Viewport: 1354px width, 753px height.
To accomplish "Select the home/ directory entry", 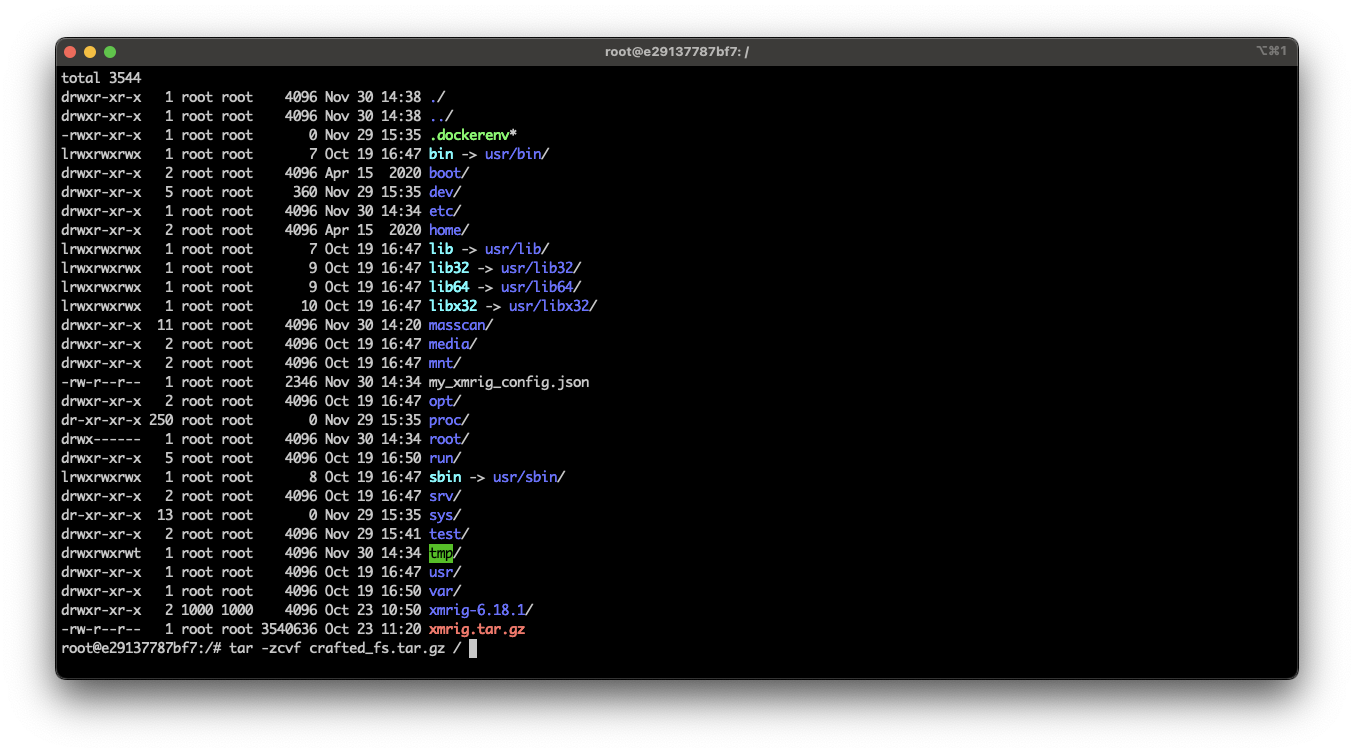I will coord(449,230).
